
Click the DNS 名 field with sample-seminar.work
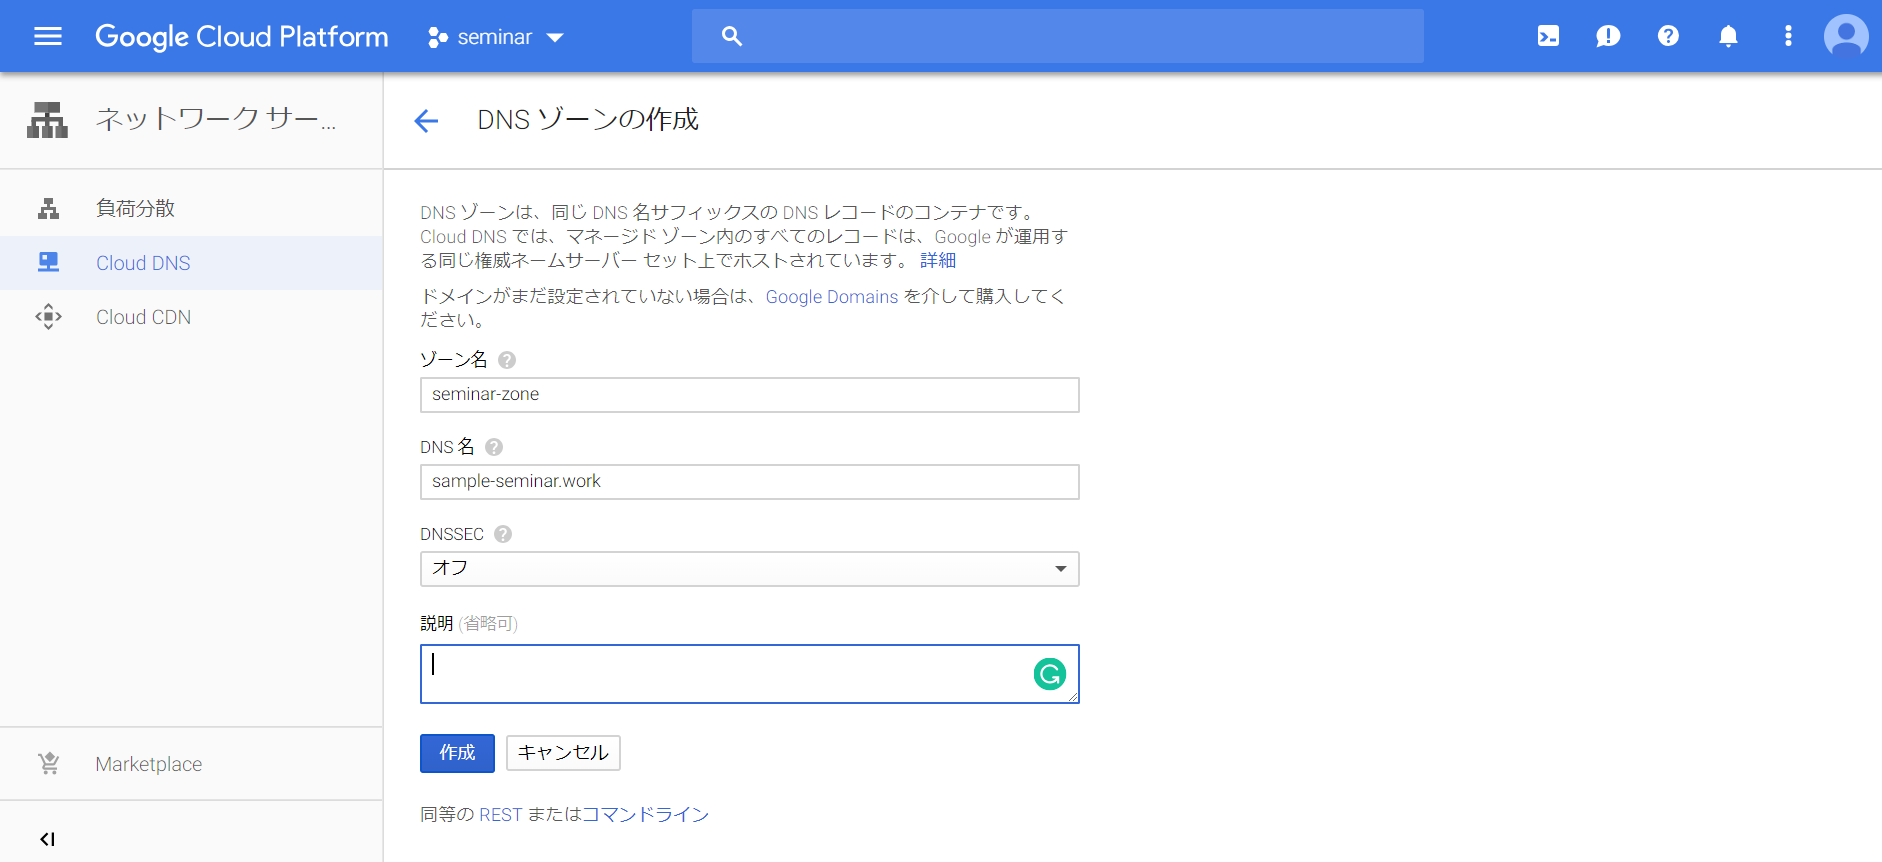click(750, 482)
